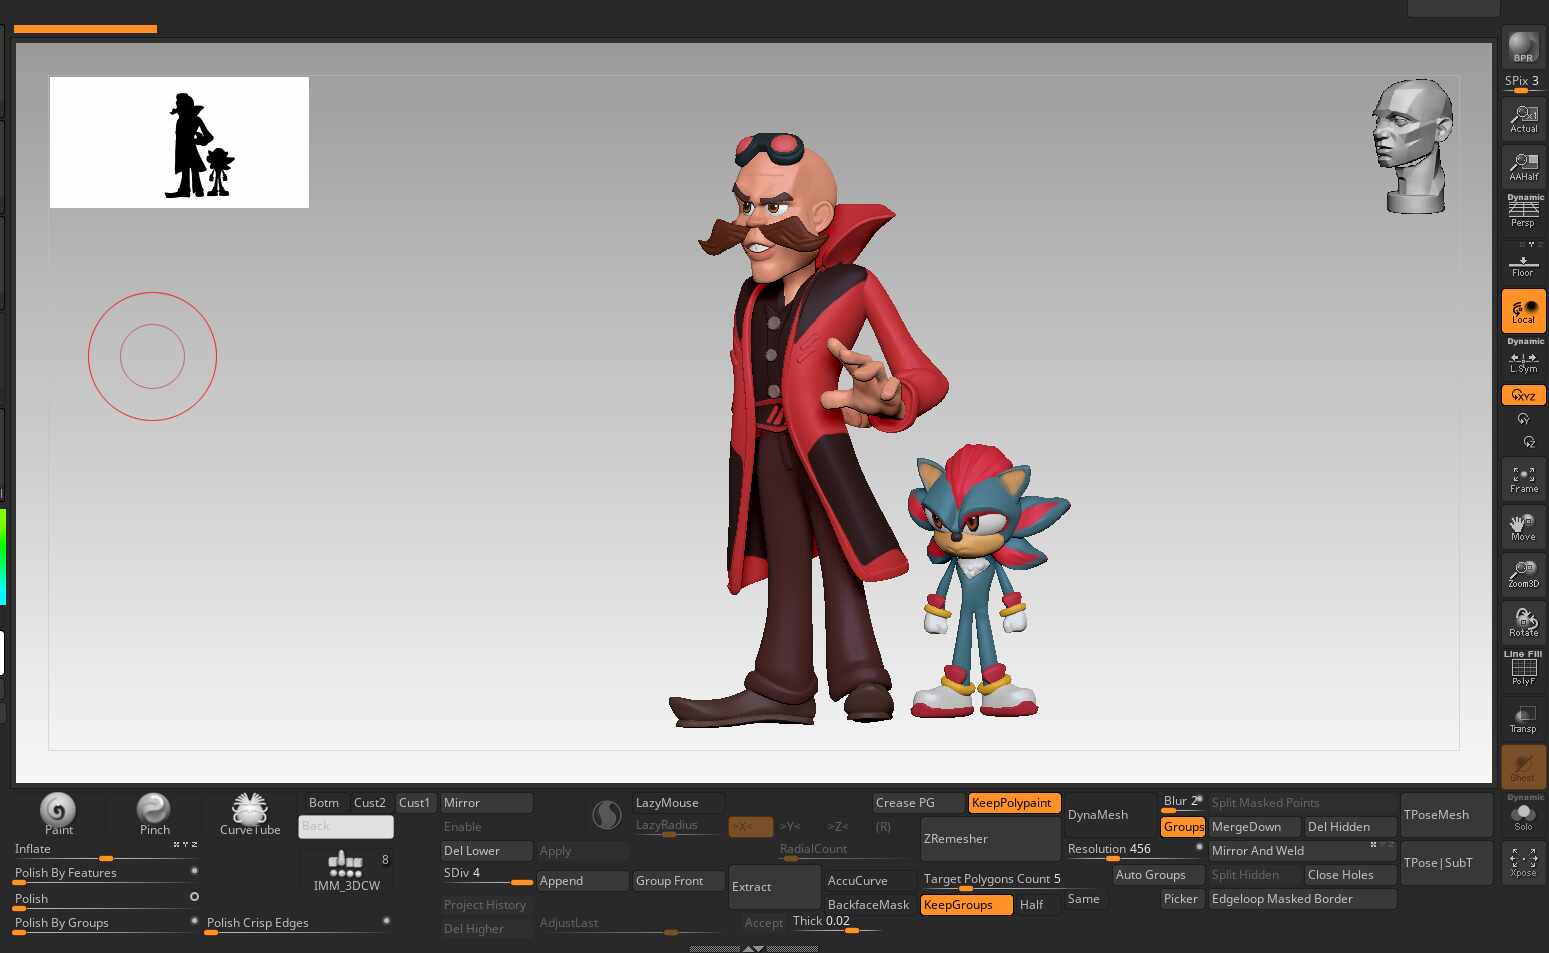Select Z-axis rotation icon
The width and height of the screenshot is (1549, 953).
1528,442
